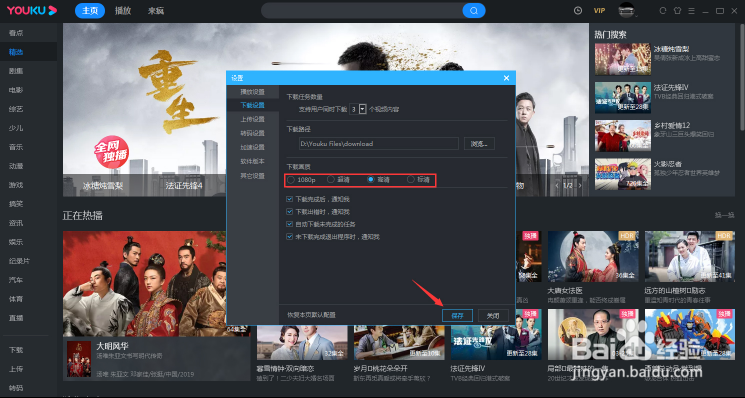
Task: Open 播放设置 settings tab
Action: coord(252,92)
